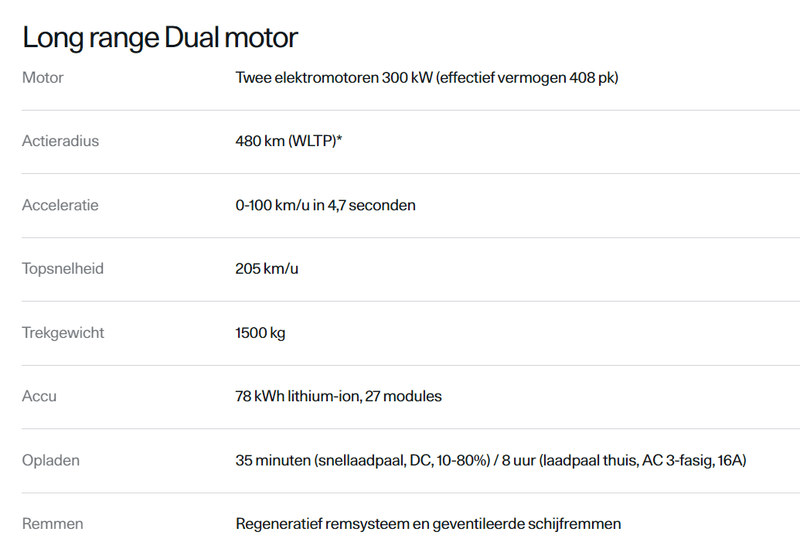Select the Trekgewicht label
This screenshot has width=800, height=549.
(x=63, y=333)
